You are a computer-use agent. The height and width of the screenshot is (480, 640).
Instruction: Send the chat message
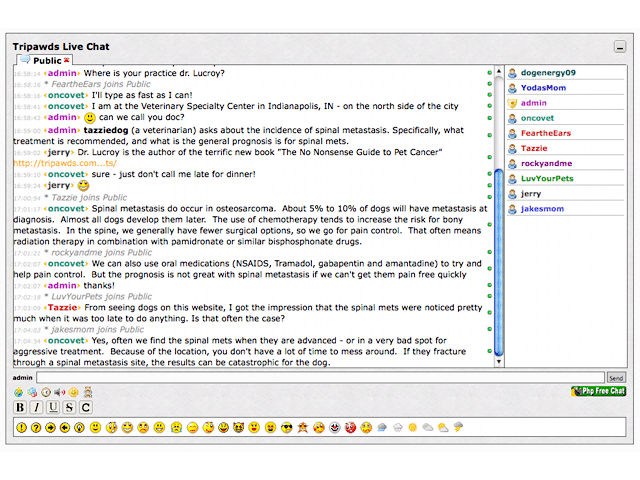pyautogui.click(x=616, y=378)
